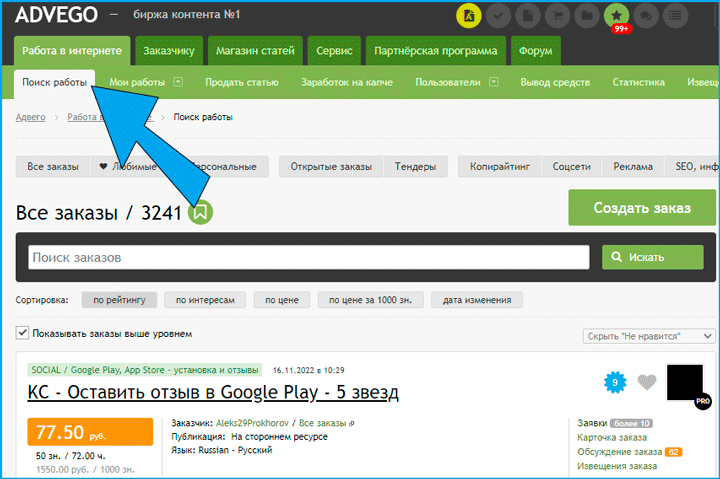The image size is (720, 479).
Task: Open 'Вывод средств' submenu item
Action: click(x=555, y=82)
